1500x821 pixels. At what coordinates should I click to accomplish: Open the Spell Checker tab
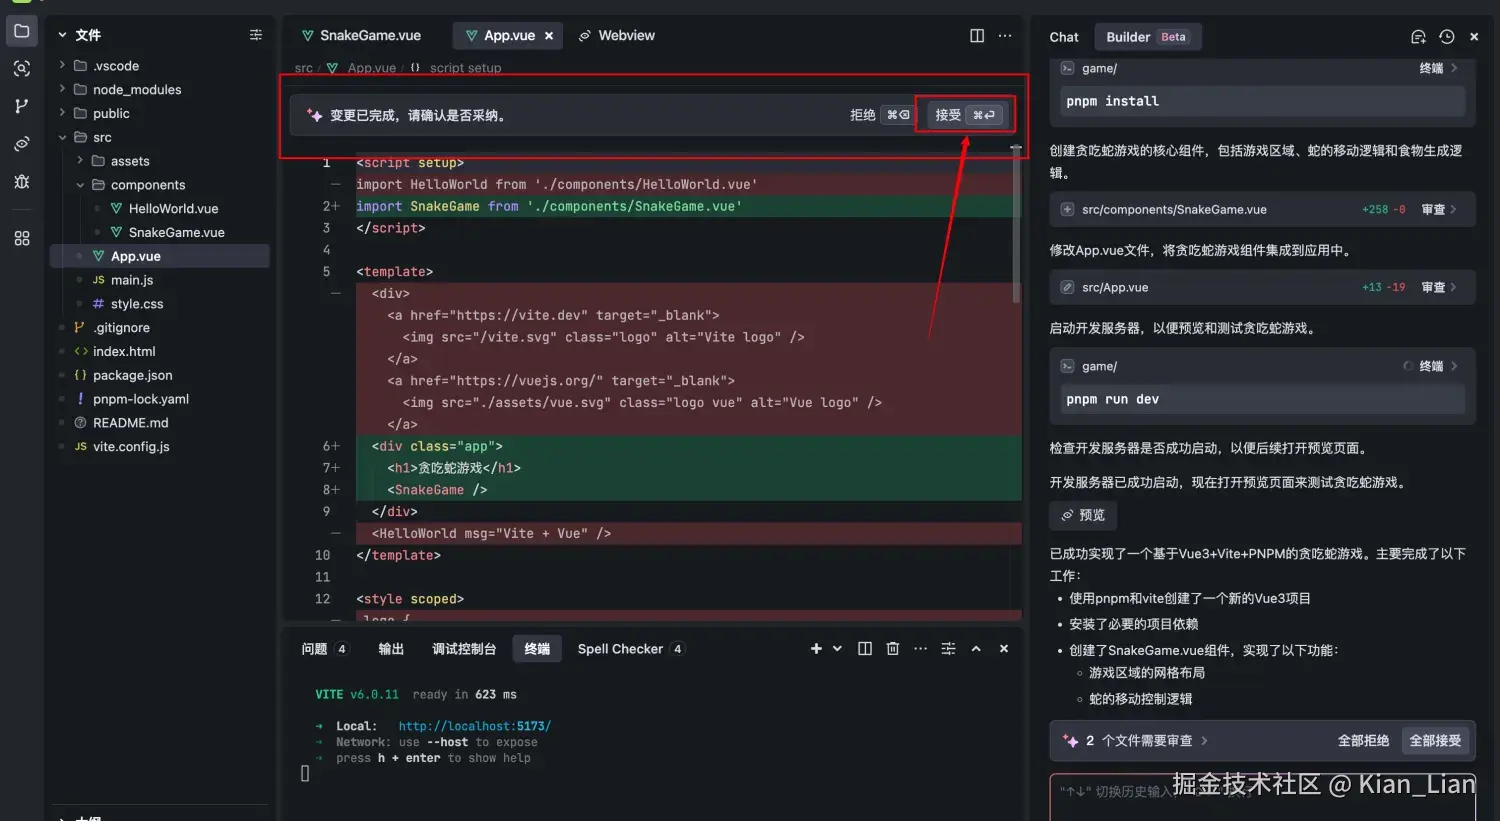pos(631,649)
